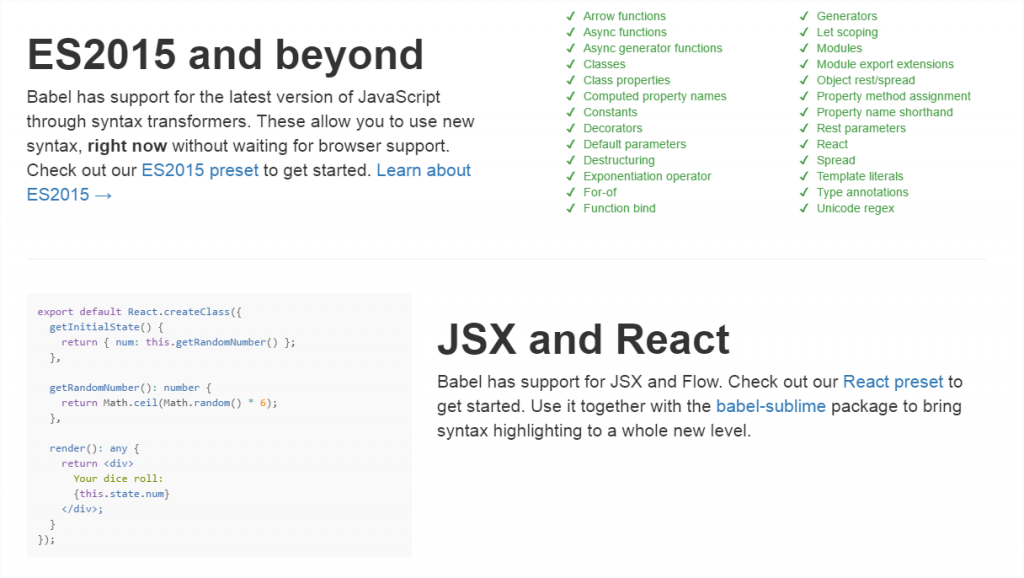Select the checkmark beside Decorators

pos(570,128)
